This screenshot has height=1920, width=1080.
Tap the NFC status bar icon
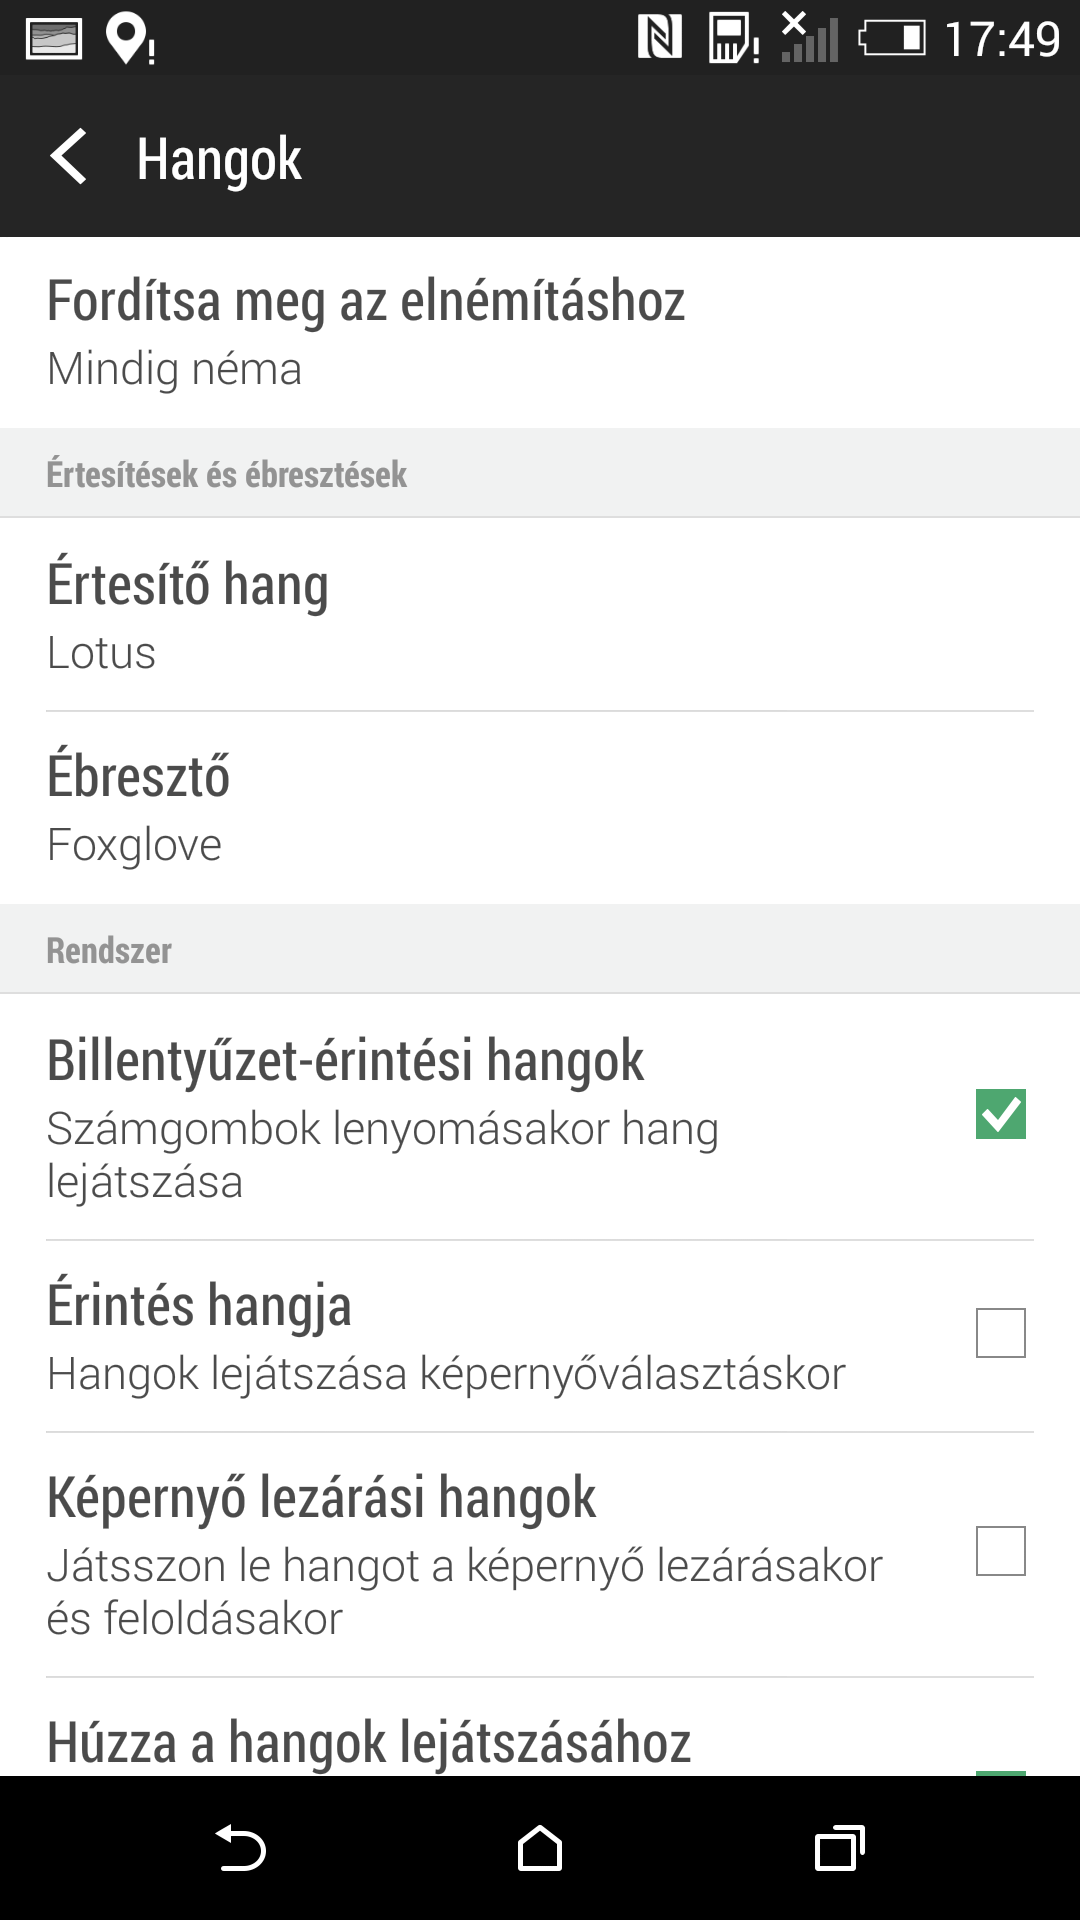coord(660,38)
